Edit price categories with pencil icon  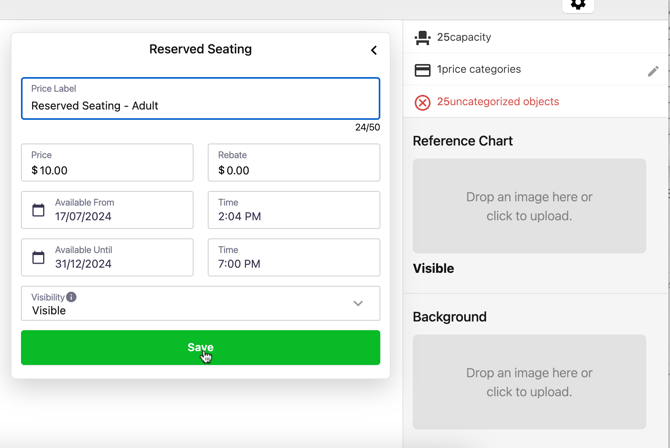[x=652, y=71]
